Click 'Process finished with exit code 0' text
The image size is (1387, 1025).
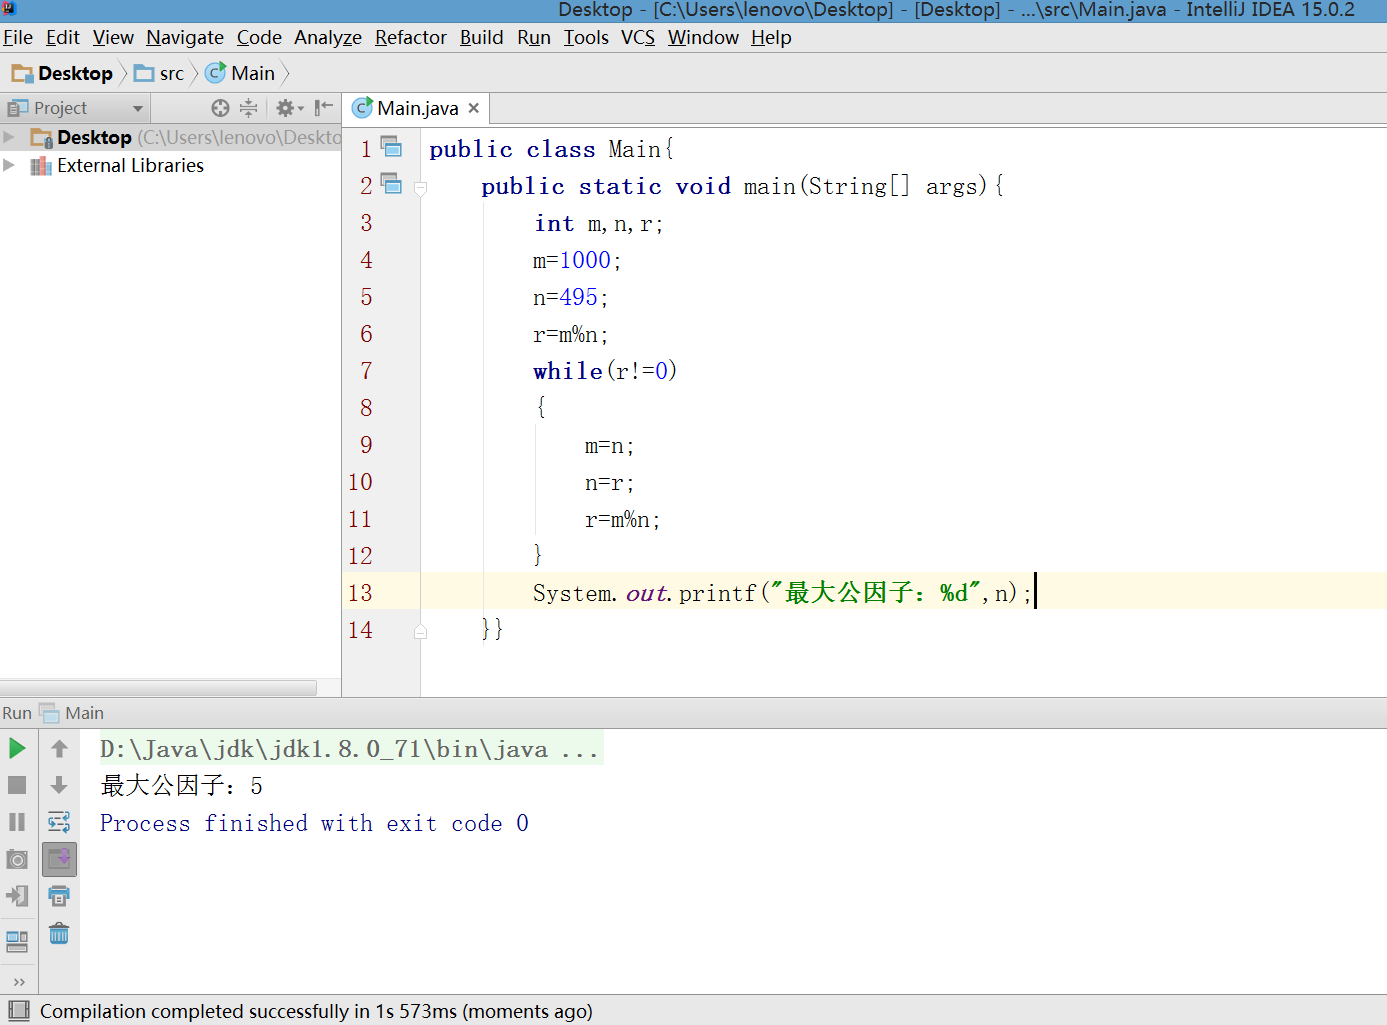tap(314, 823)
